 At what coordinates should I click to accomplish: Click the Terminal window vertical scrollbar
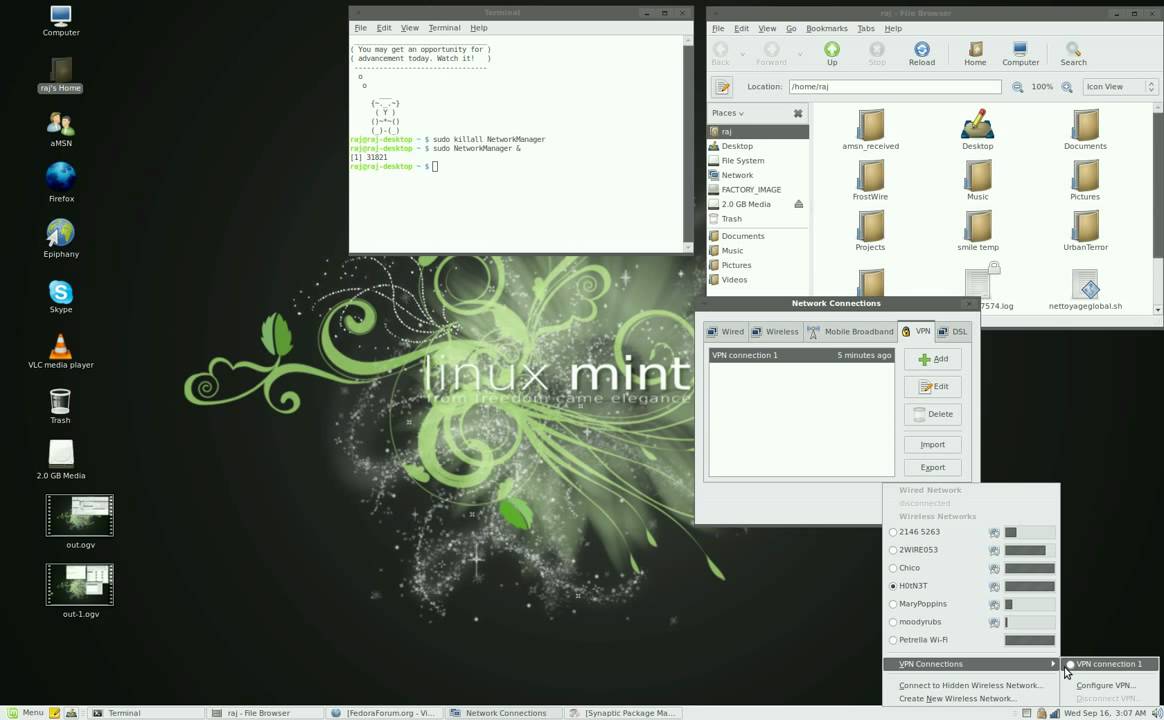coord(687,144)
